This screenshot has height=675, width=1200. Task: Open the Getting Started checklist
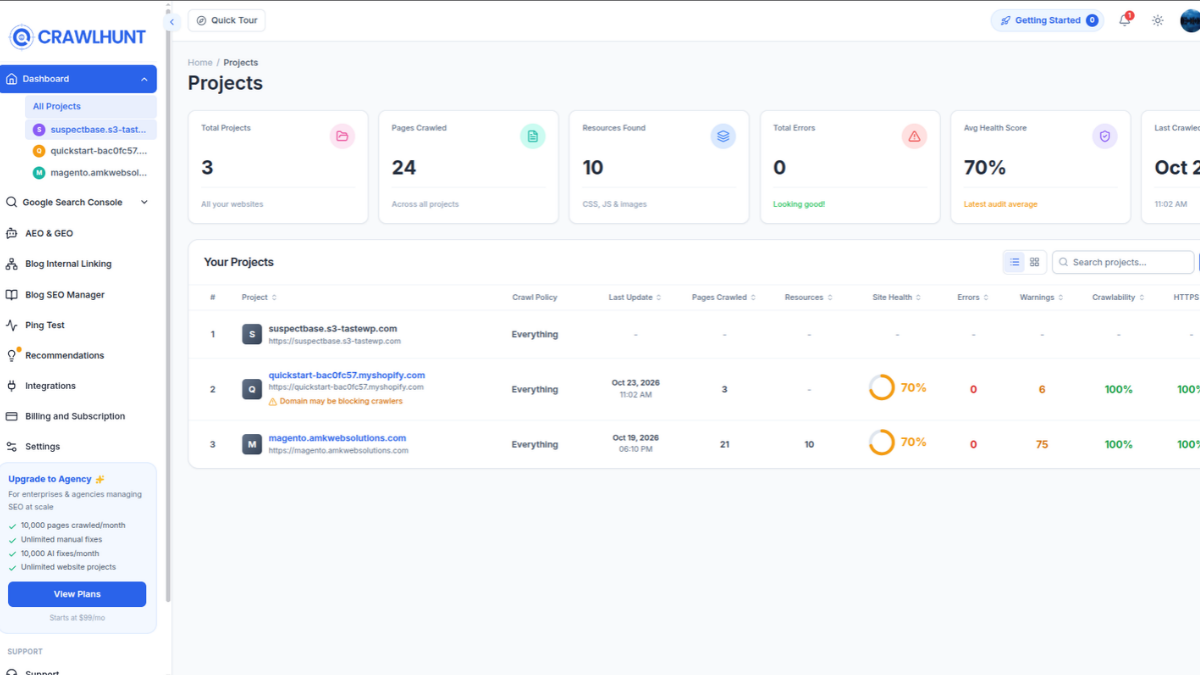[x=1047, y=20]
